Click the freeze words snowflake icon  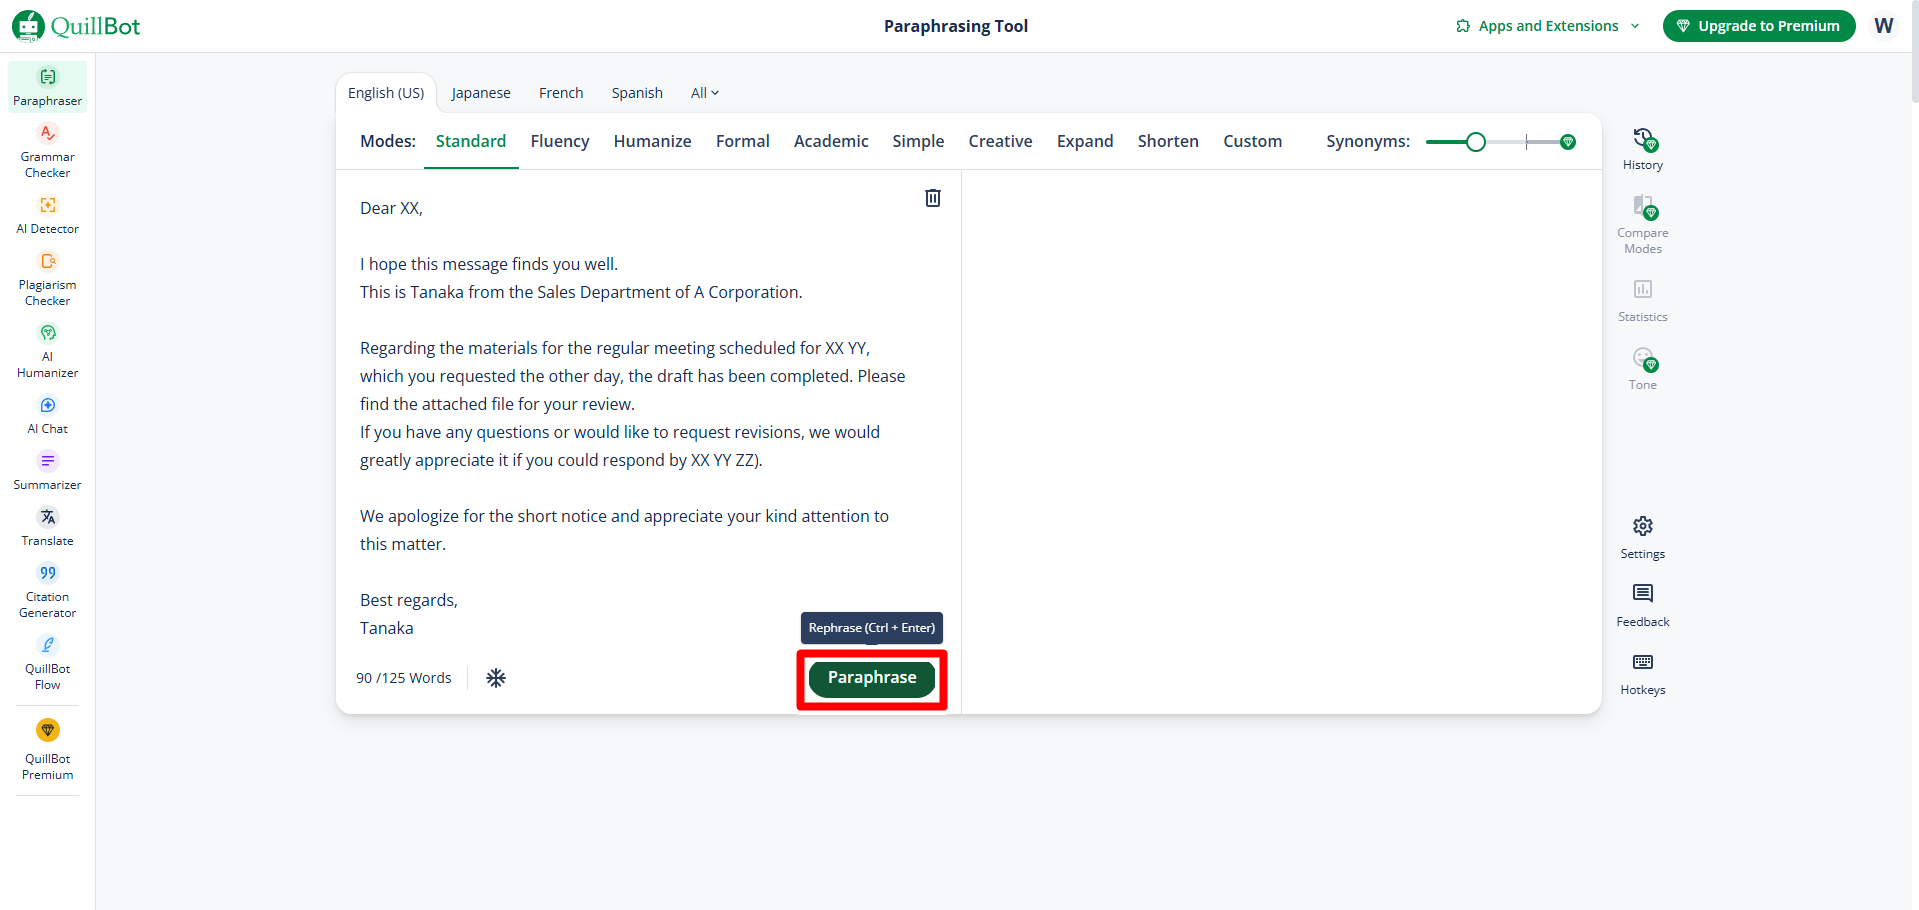(496, 678)
